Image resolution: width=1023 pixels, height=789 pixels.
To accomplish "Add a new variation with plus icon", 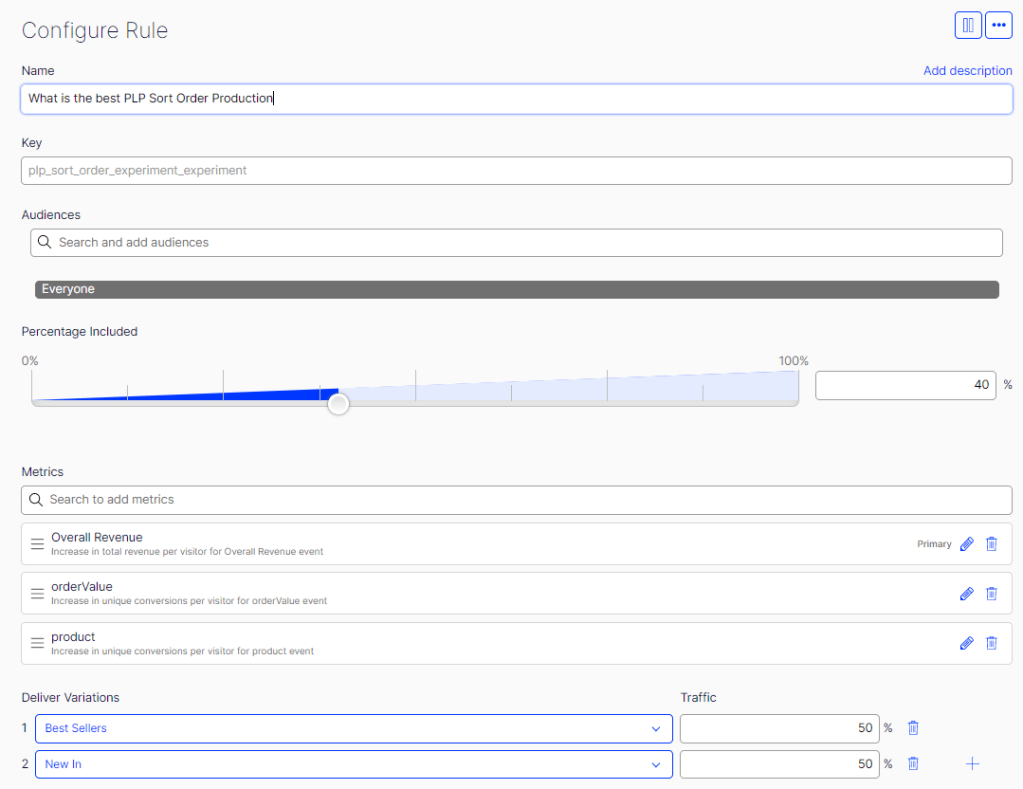I will click(x=972, y=764).
